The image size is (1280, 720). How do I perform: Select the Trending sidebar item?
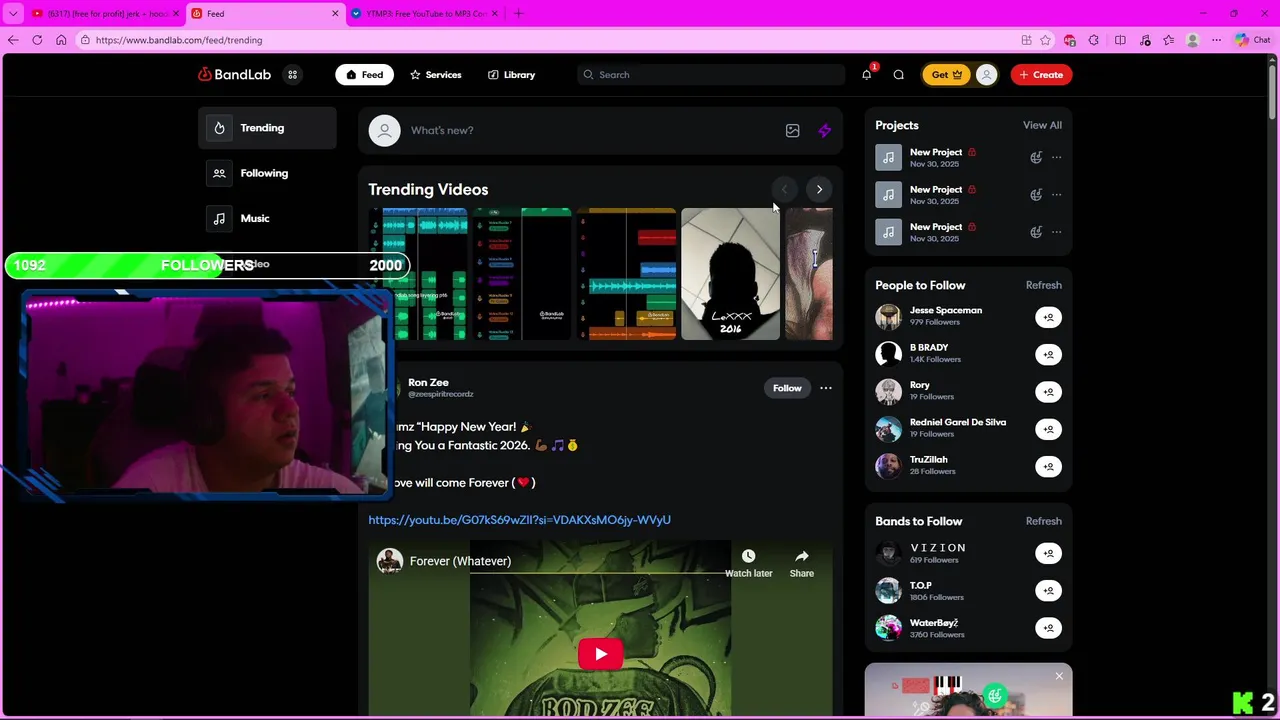[267, 128]
